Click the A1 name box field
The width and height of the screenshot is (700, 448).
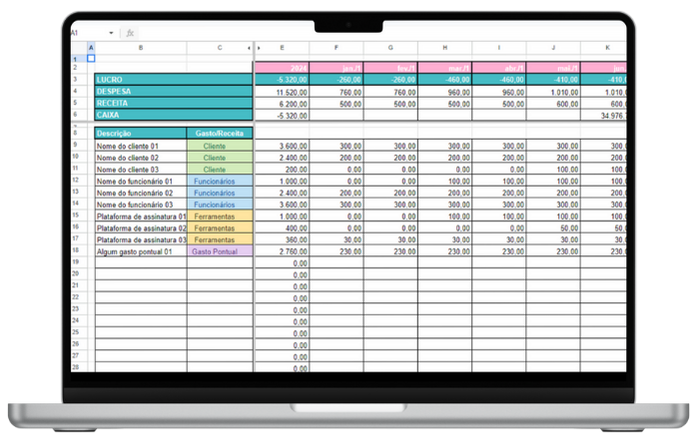tap(89, 33)
